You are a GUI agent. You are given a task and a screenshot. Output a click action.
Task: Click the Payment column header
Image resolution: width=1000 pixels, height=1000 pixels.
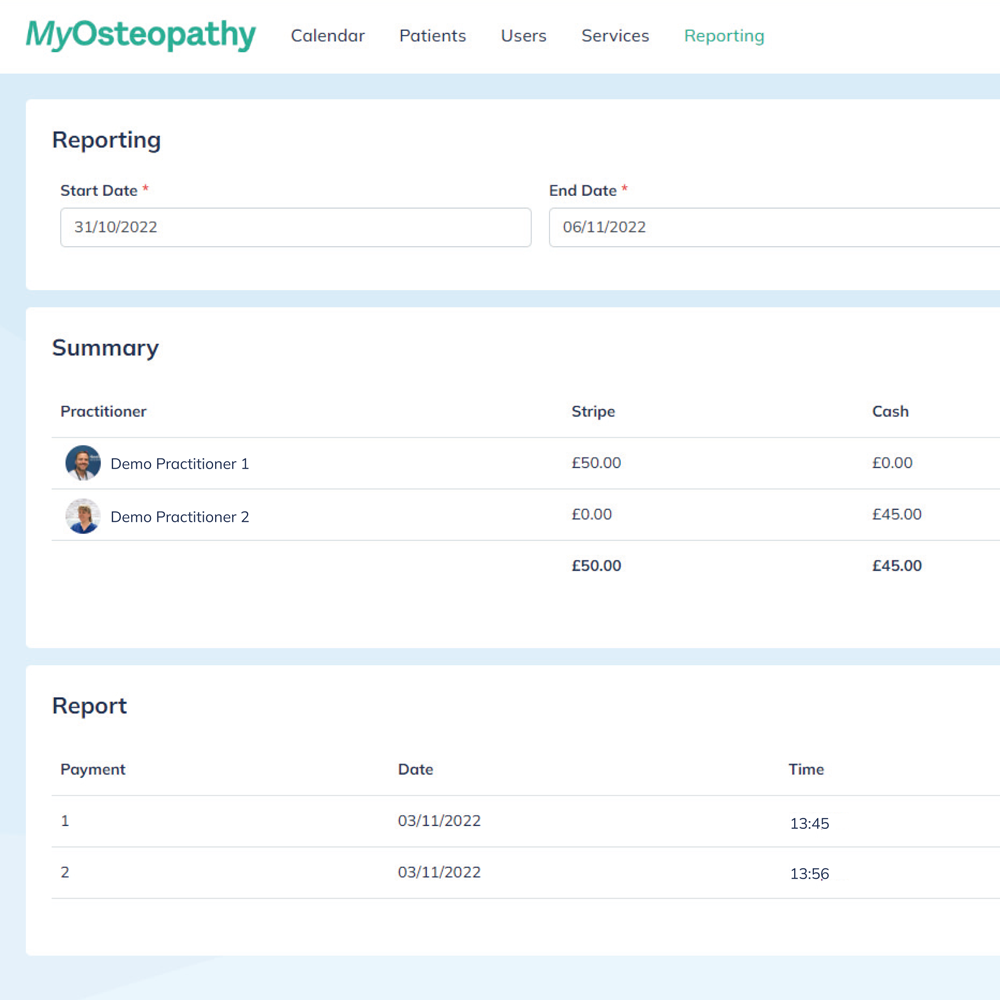pos(93,770)
